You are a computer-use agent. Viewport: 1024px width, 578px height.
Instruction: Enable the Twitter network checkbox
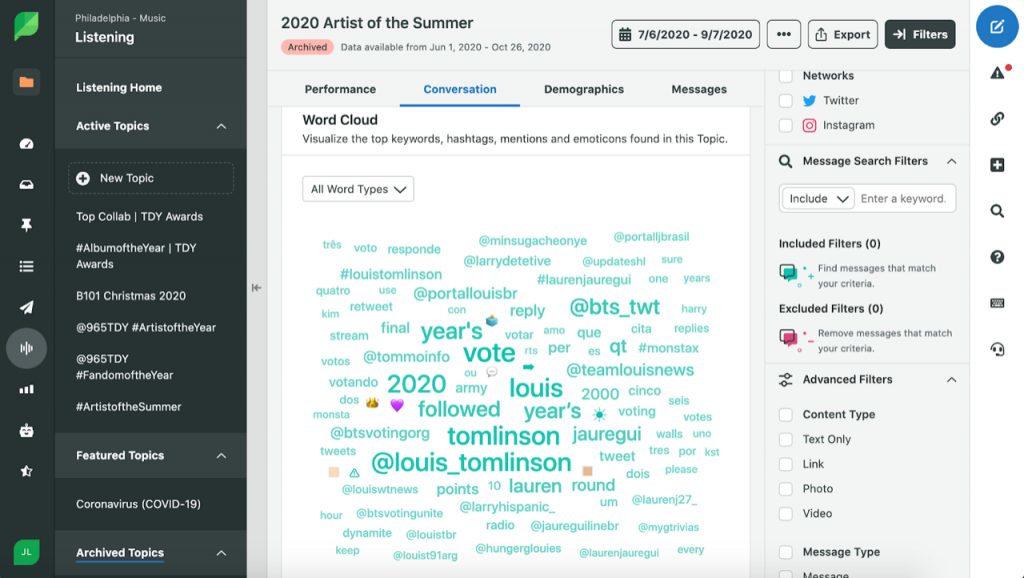point(786,101)
